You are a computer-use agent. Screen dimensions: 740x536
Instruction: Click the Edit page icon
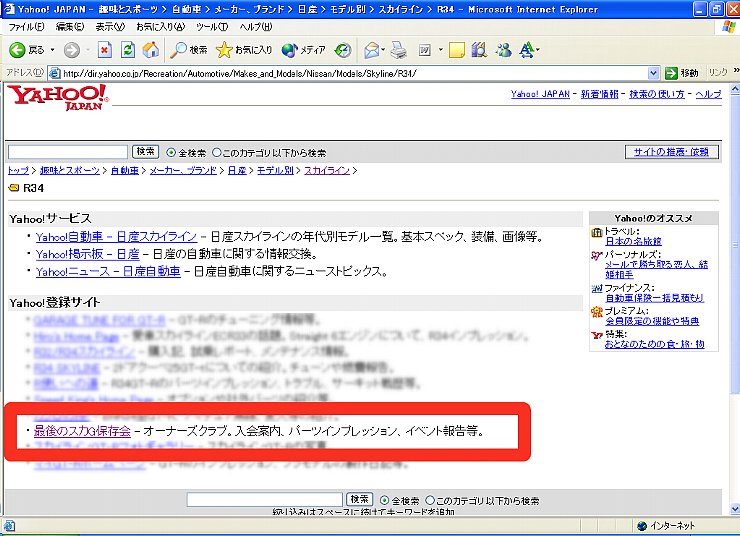(x=425, y=50)
